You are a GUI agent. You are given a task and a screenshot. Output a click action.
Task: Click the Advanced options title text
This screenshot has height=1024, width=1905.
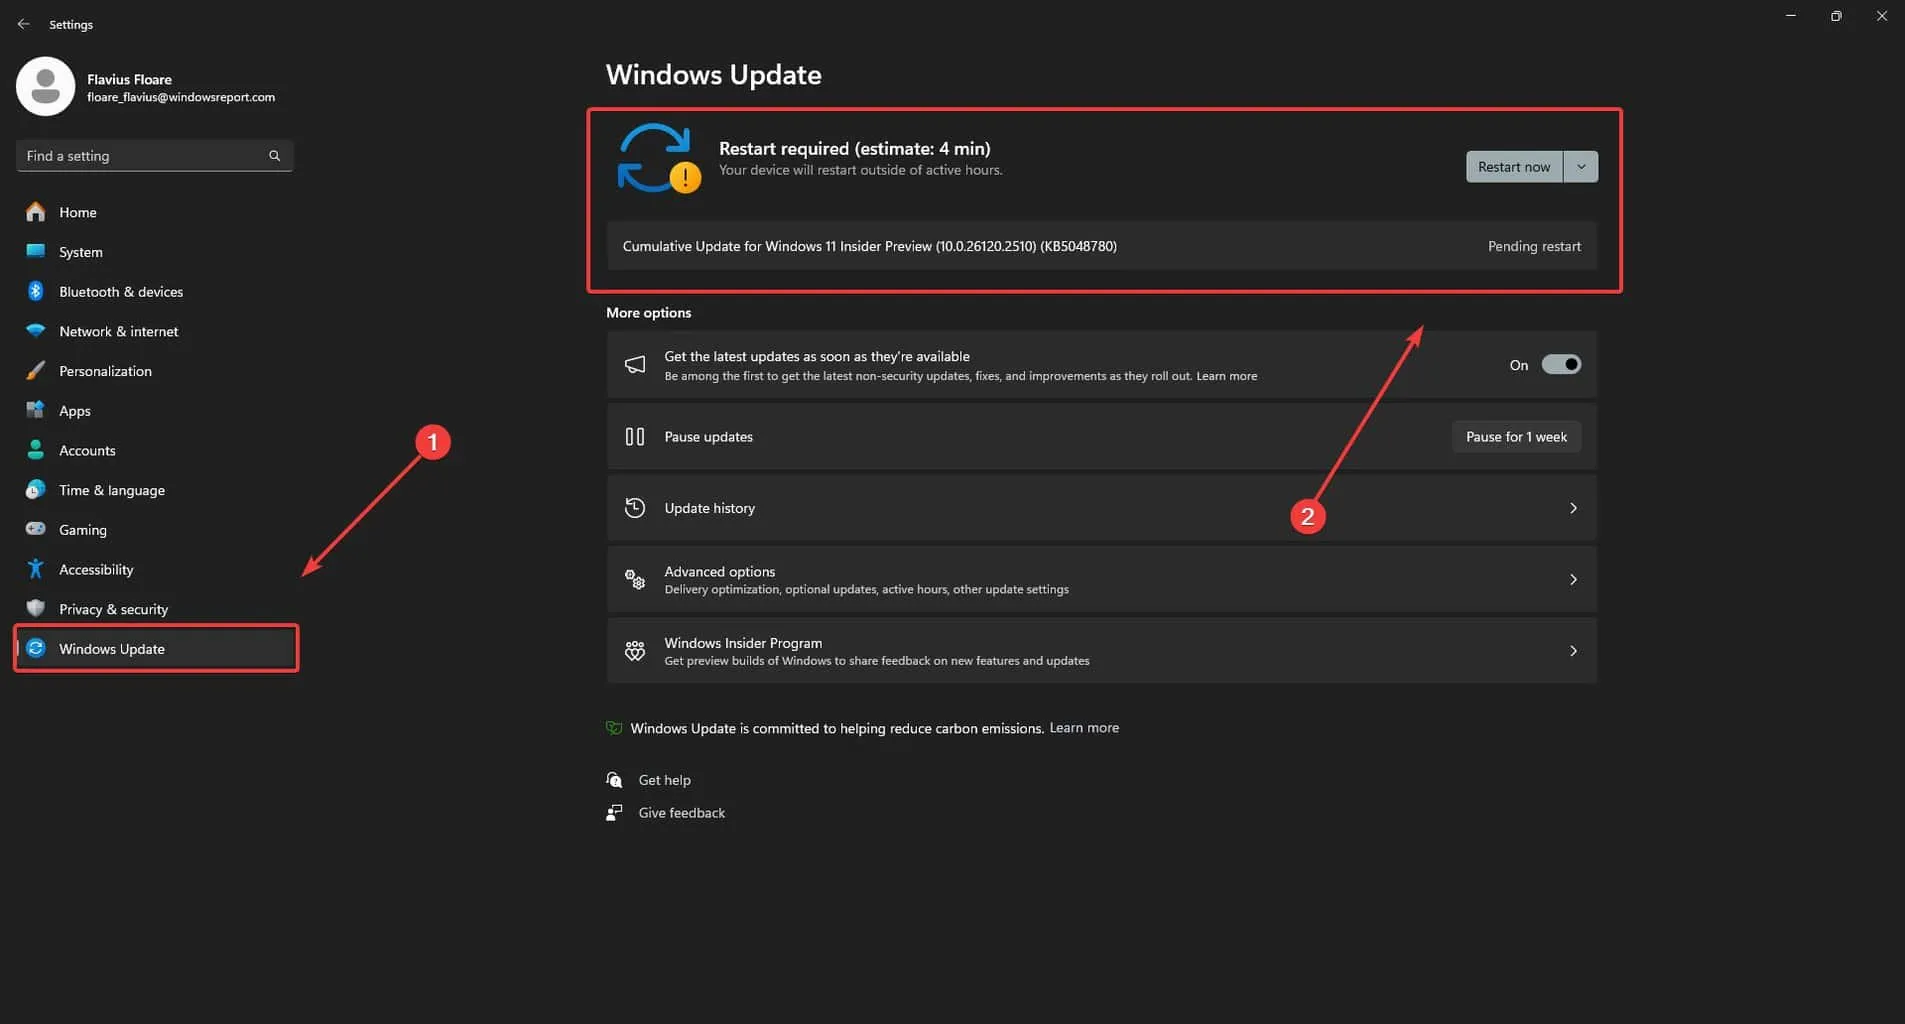coord(720,571)
